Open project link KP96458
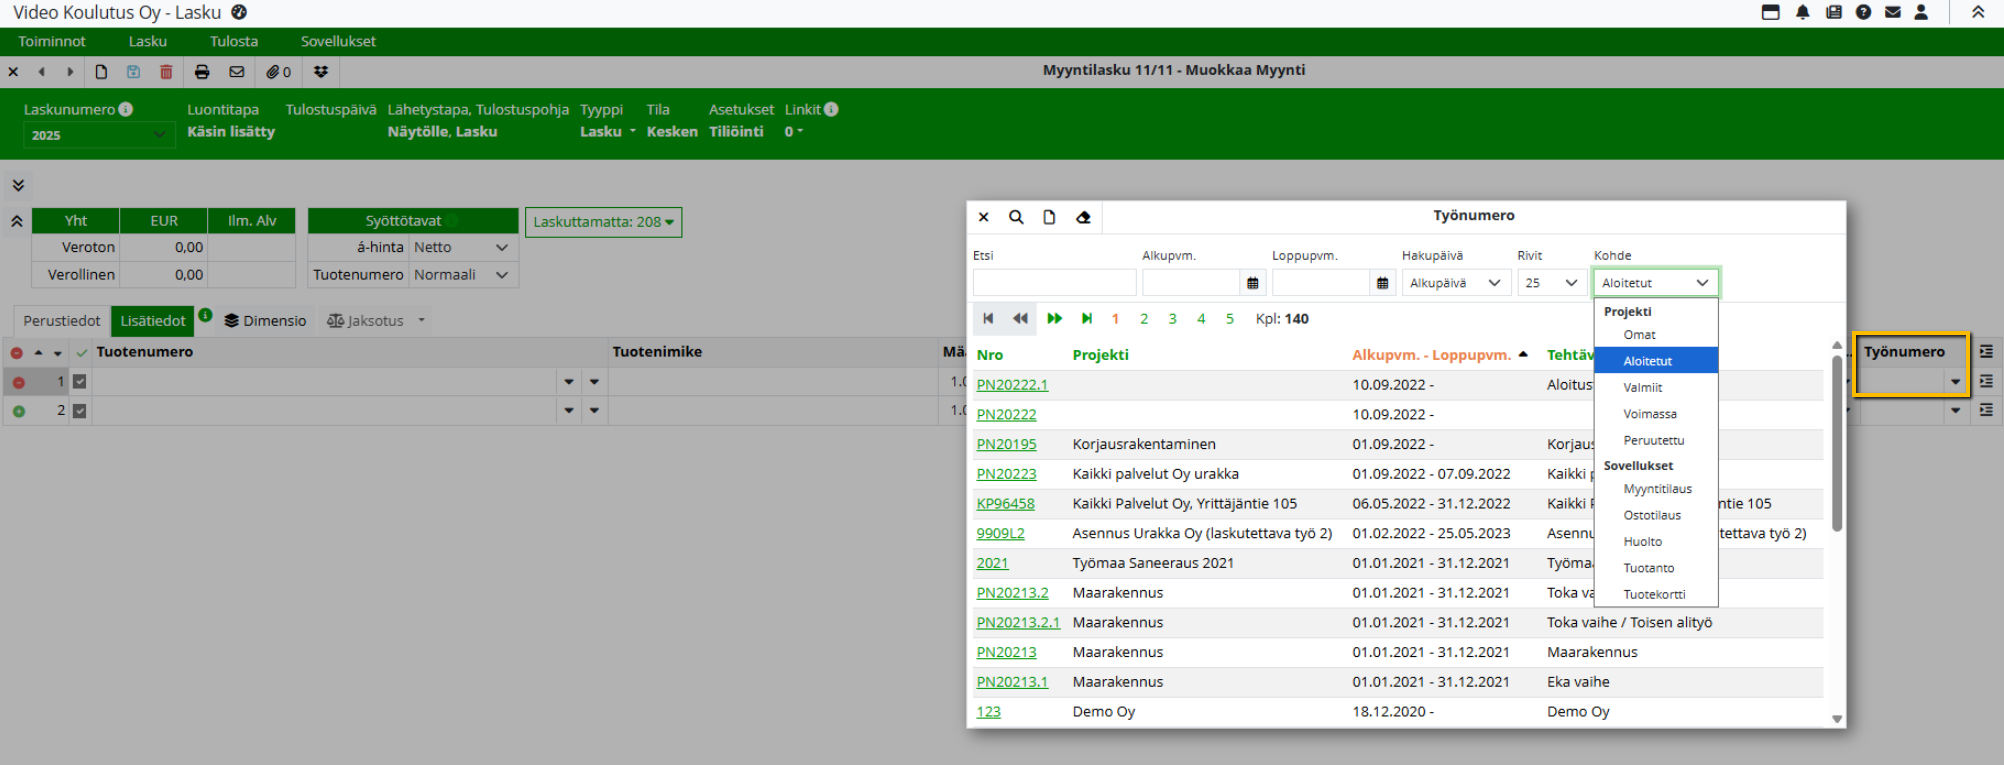 [x=1005, y=504]
